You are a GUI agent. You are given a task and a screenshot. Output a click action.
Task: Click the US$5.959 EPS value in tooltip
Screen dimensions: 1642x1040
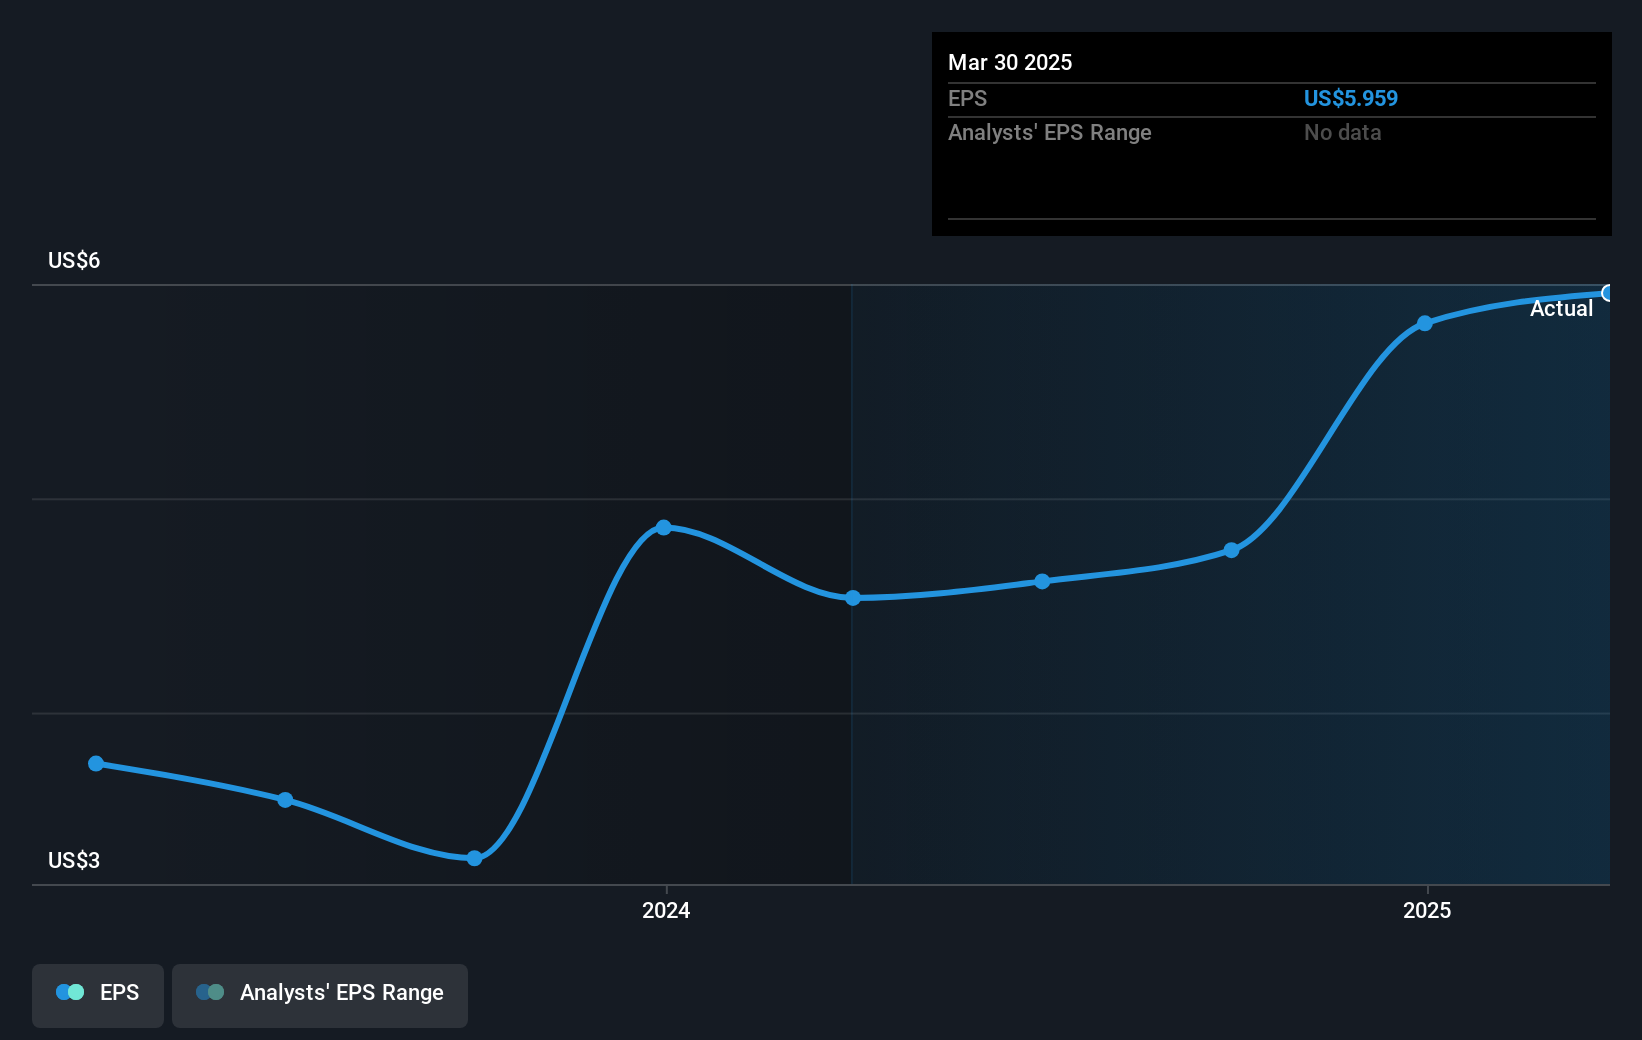tap(1351, 98)
